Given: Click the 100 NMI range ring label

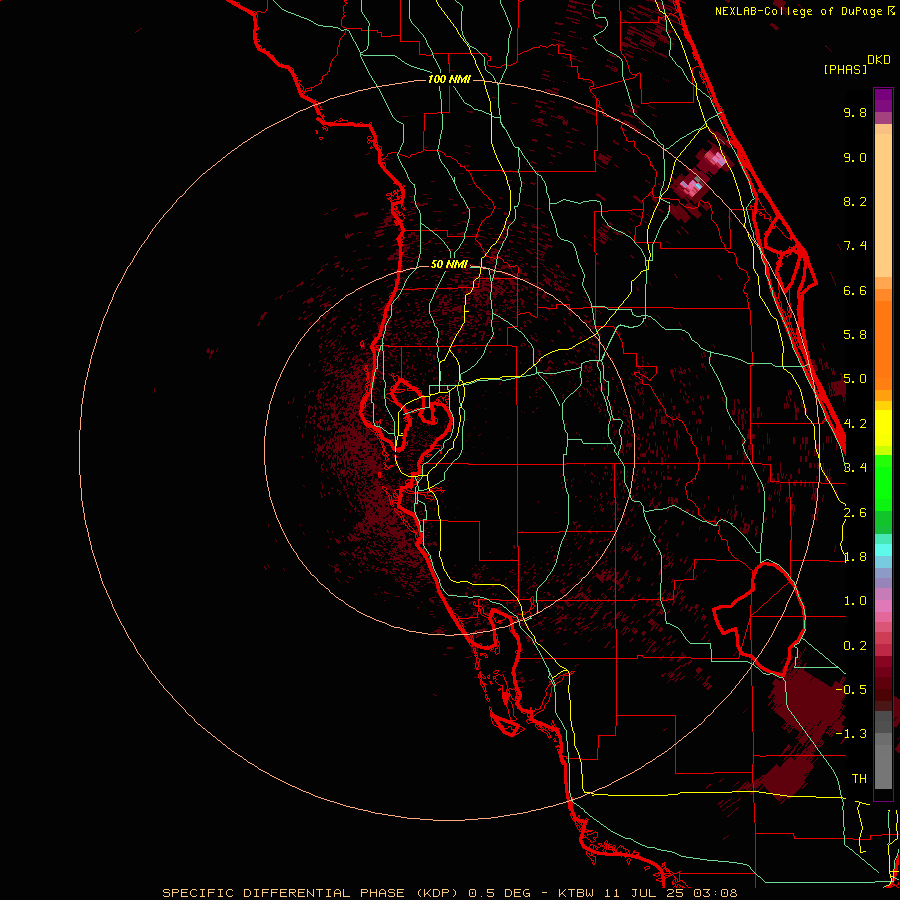Looking at the screenshot, I should [x=449, y=79].
